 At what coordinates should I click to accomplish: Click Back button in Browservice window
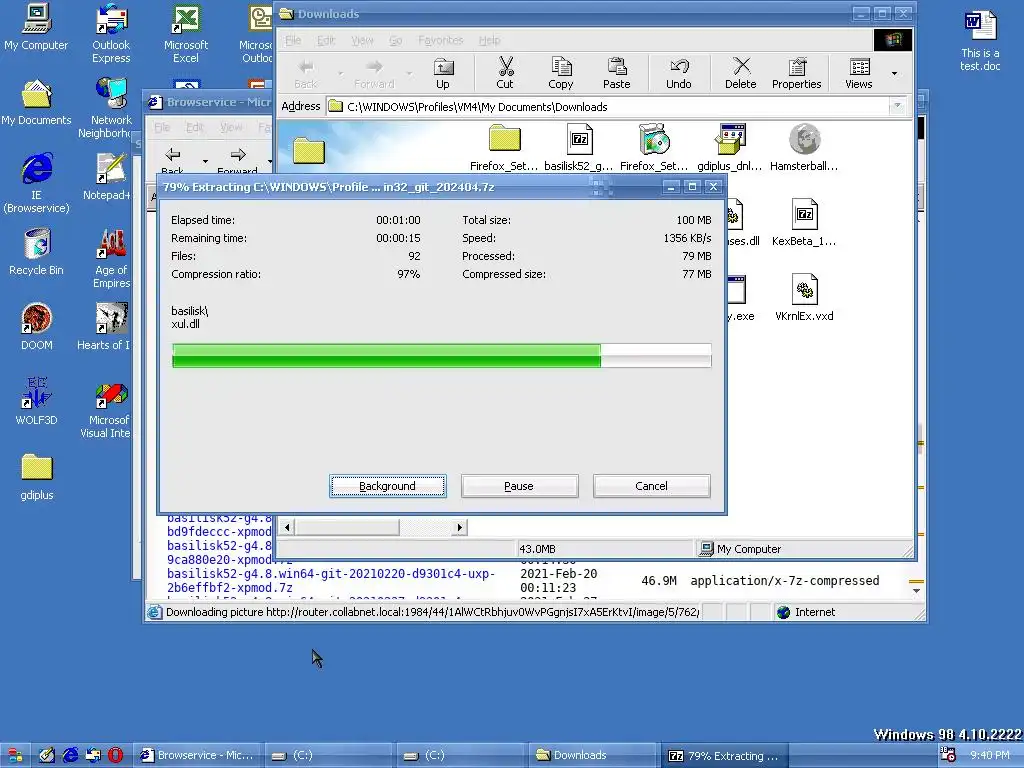172,161
